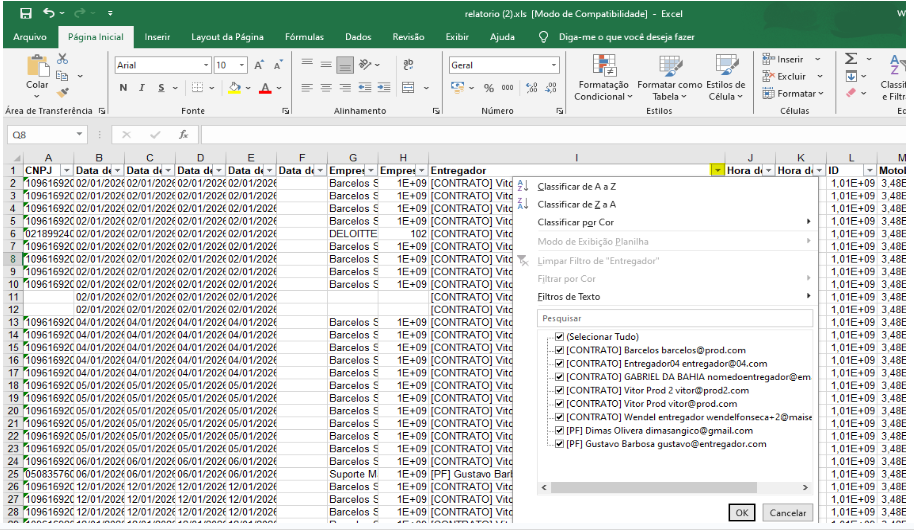The image size is (914, 530).
Task: Uncheck [PF] Dimas Olivera checkbox
Action: [560, 430]
